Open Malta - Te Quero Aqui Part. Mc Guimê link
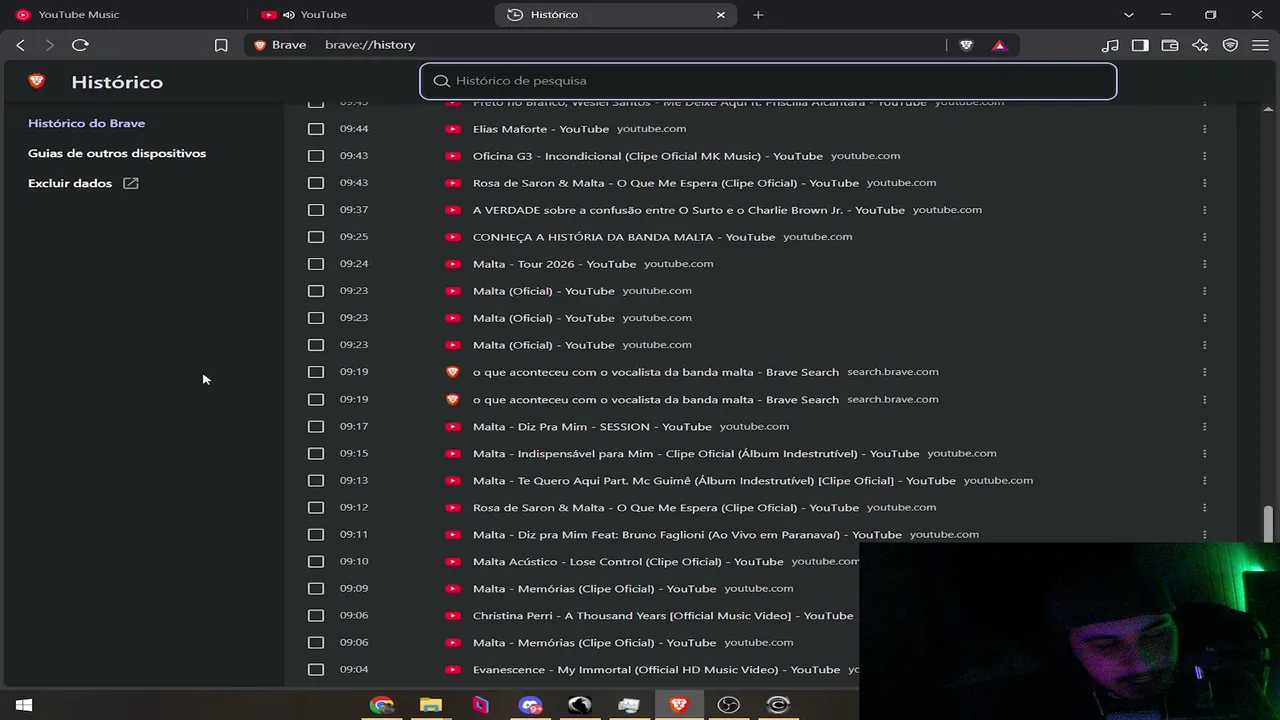The image size is (1280, 720). point(714,480)
